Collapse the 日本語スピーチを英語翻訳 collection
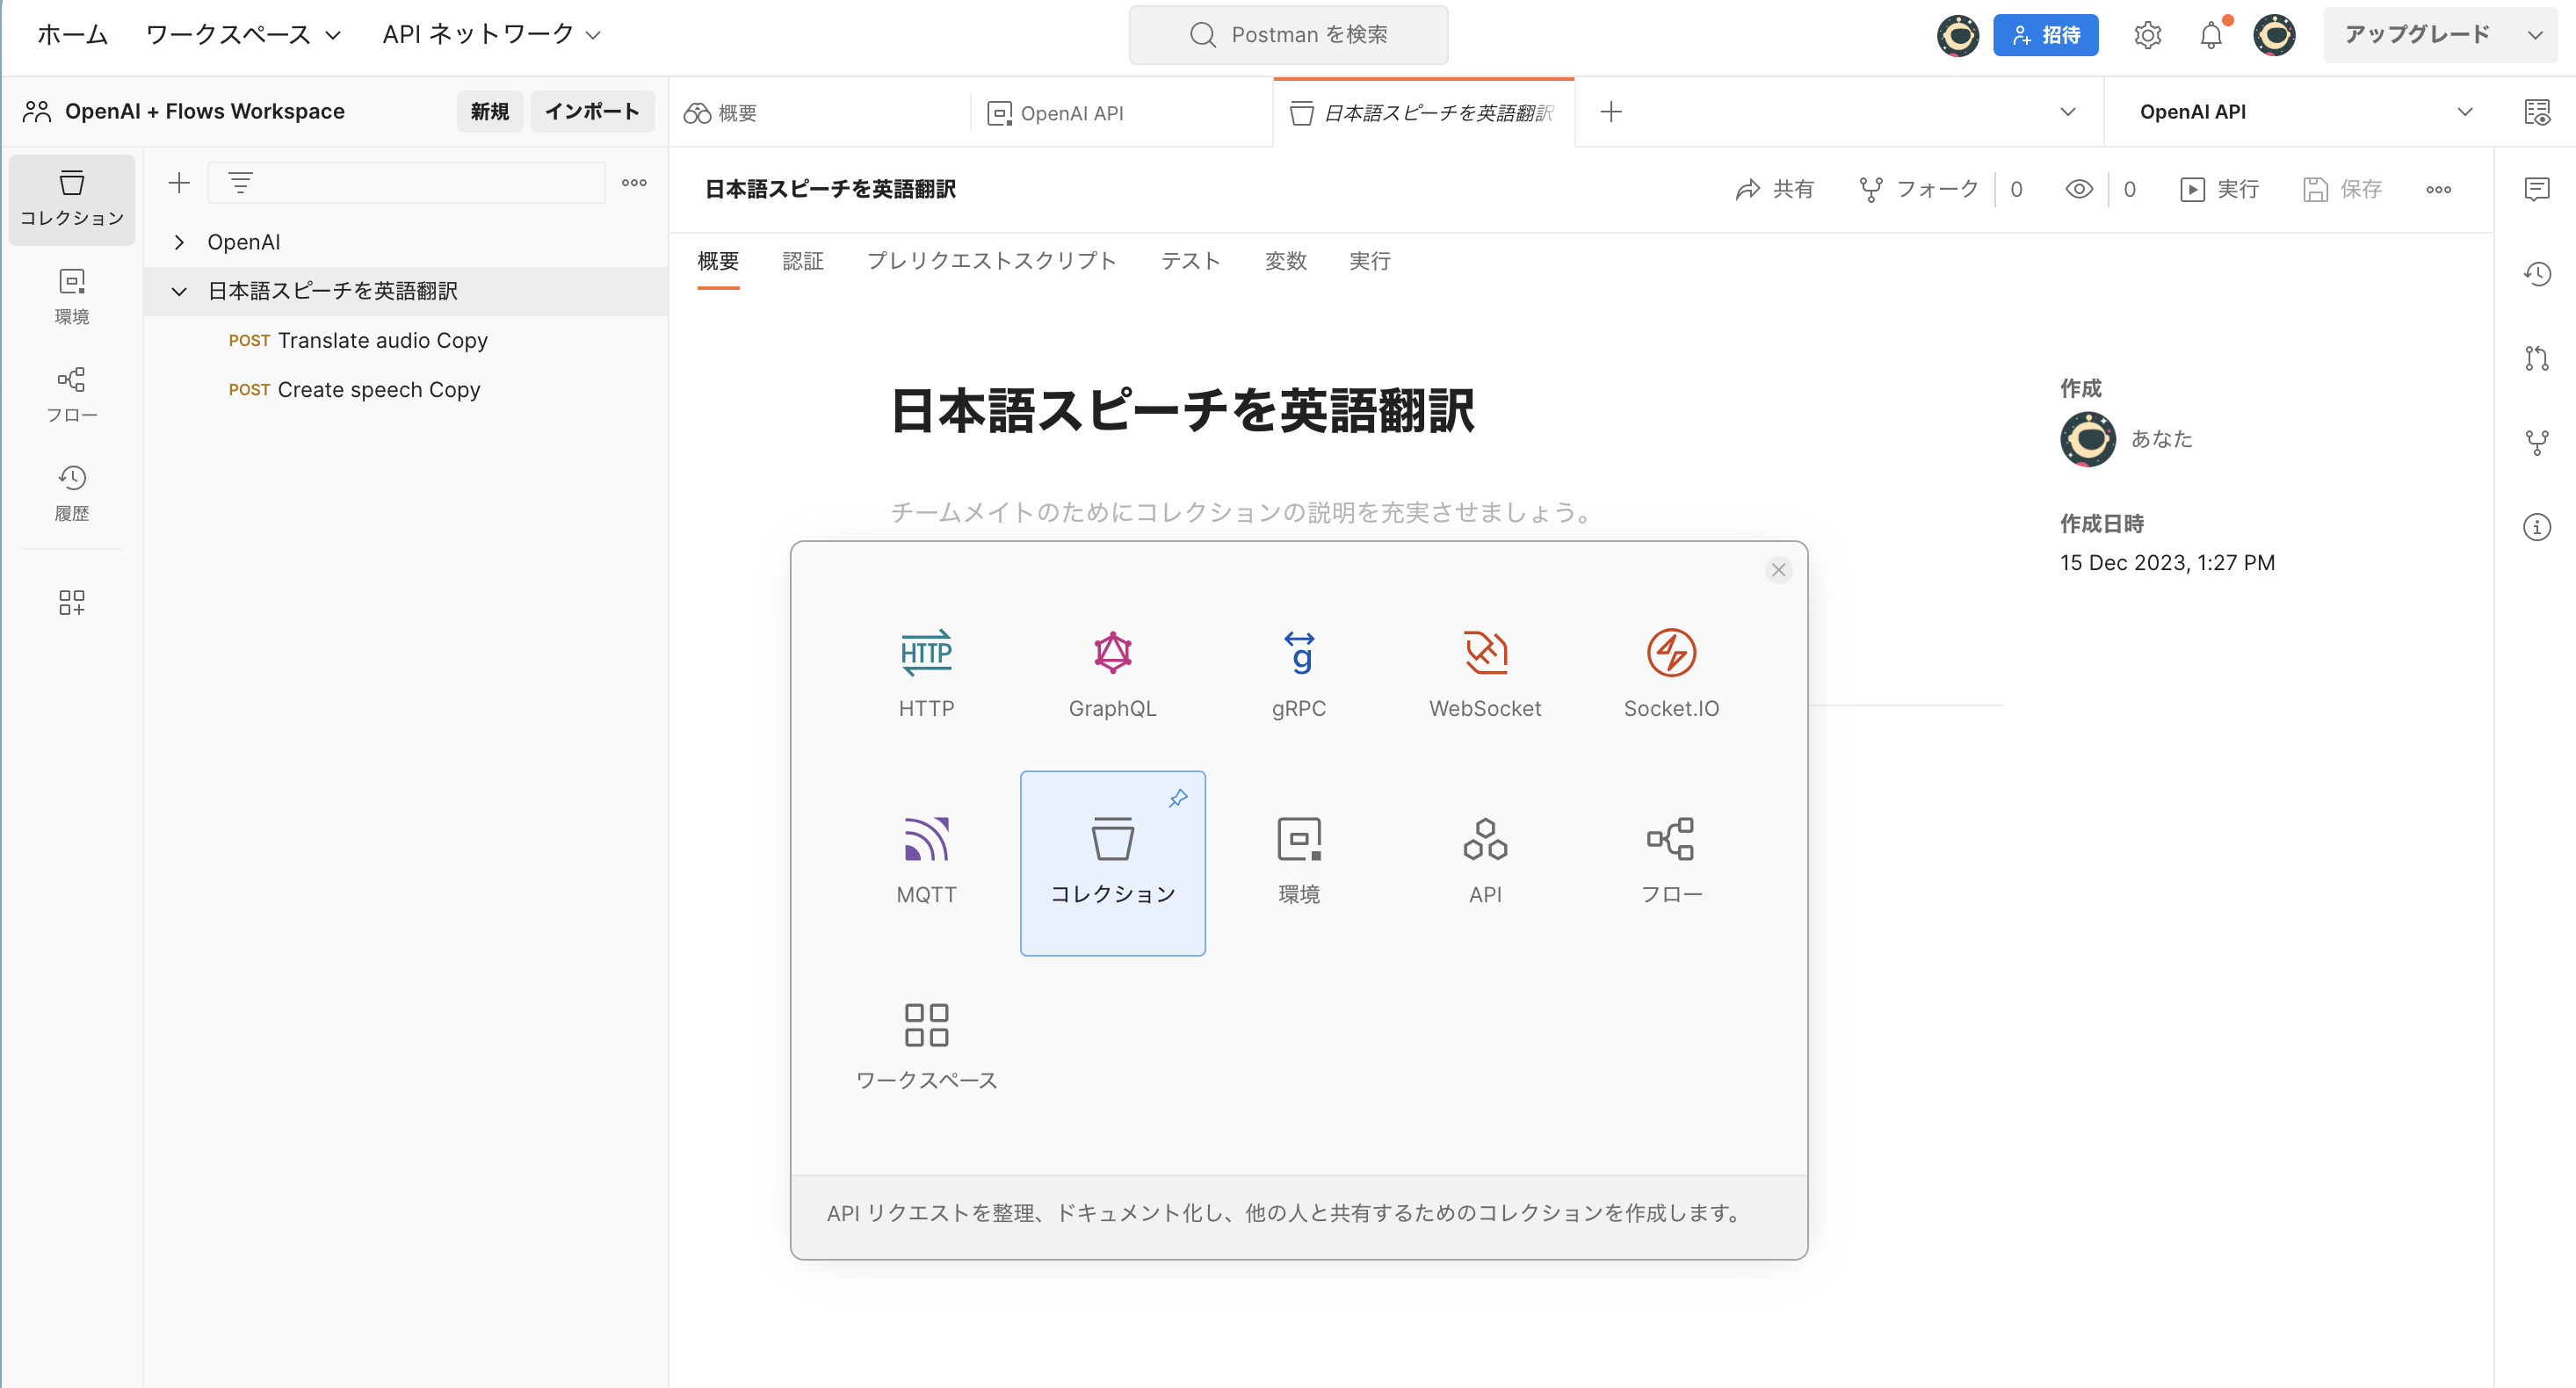The width and height of the screenshot is (2576, 1388). tap(180, 291)
